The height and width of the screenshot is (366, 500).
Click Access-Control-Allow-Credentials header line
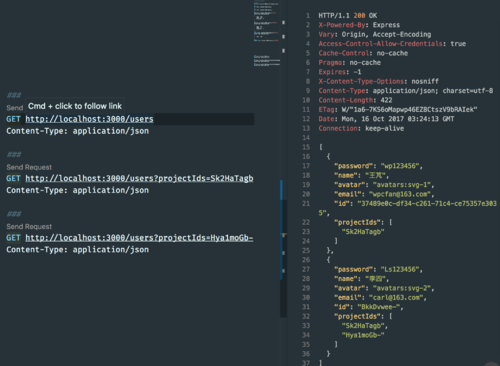392,44
